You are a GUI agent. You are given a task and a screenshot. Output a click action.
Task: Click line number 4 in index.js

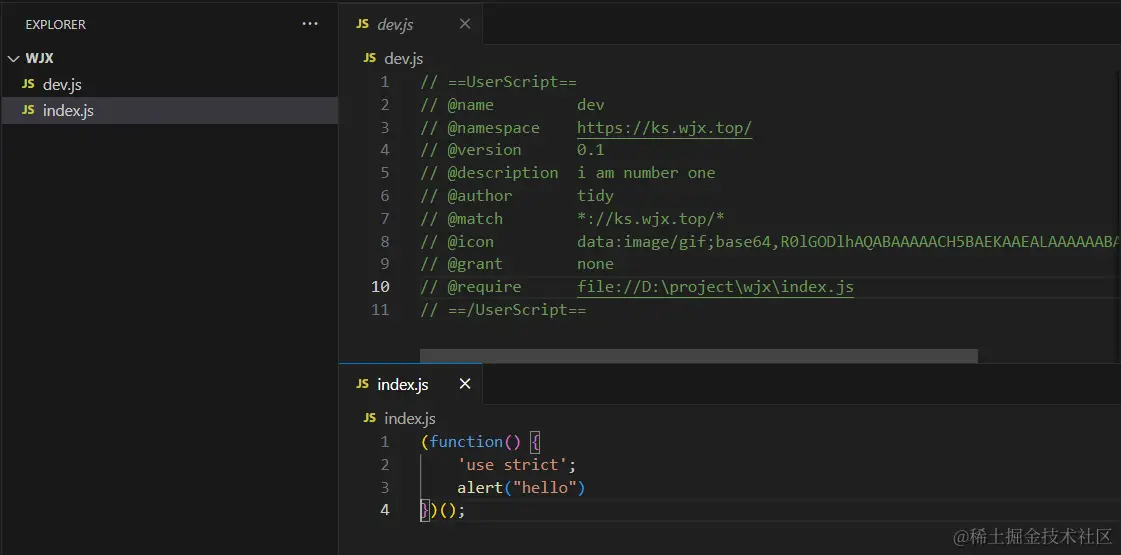385,511
